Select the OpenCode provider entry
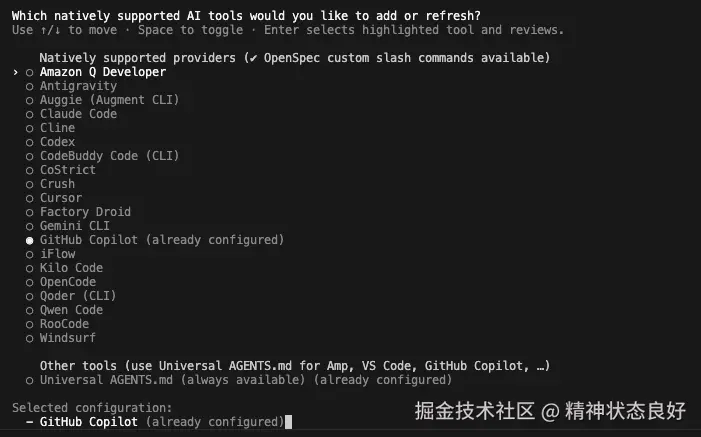701x437 pixels. 67,282
